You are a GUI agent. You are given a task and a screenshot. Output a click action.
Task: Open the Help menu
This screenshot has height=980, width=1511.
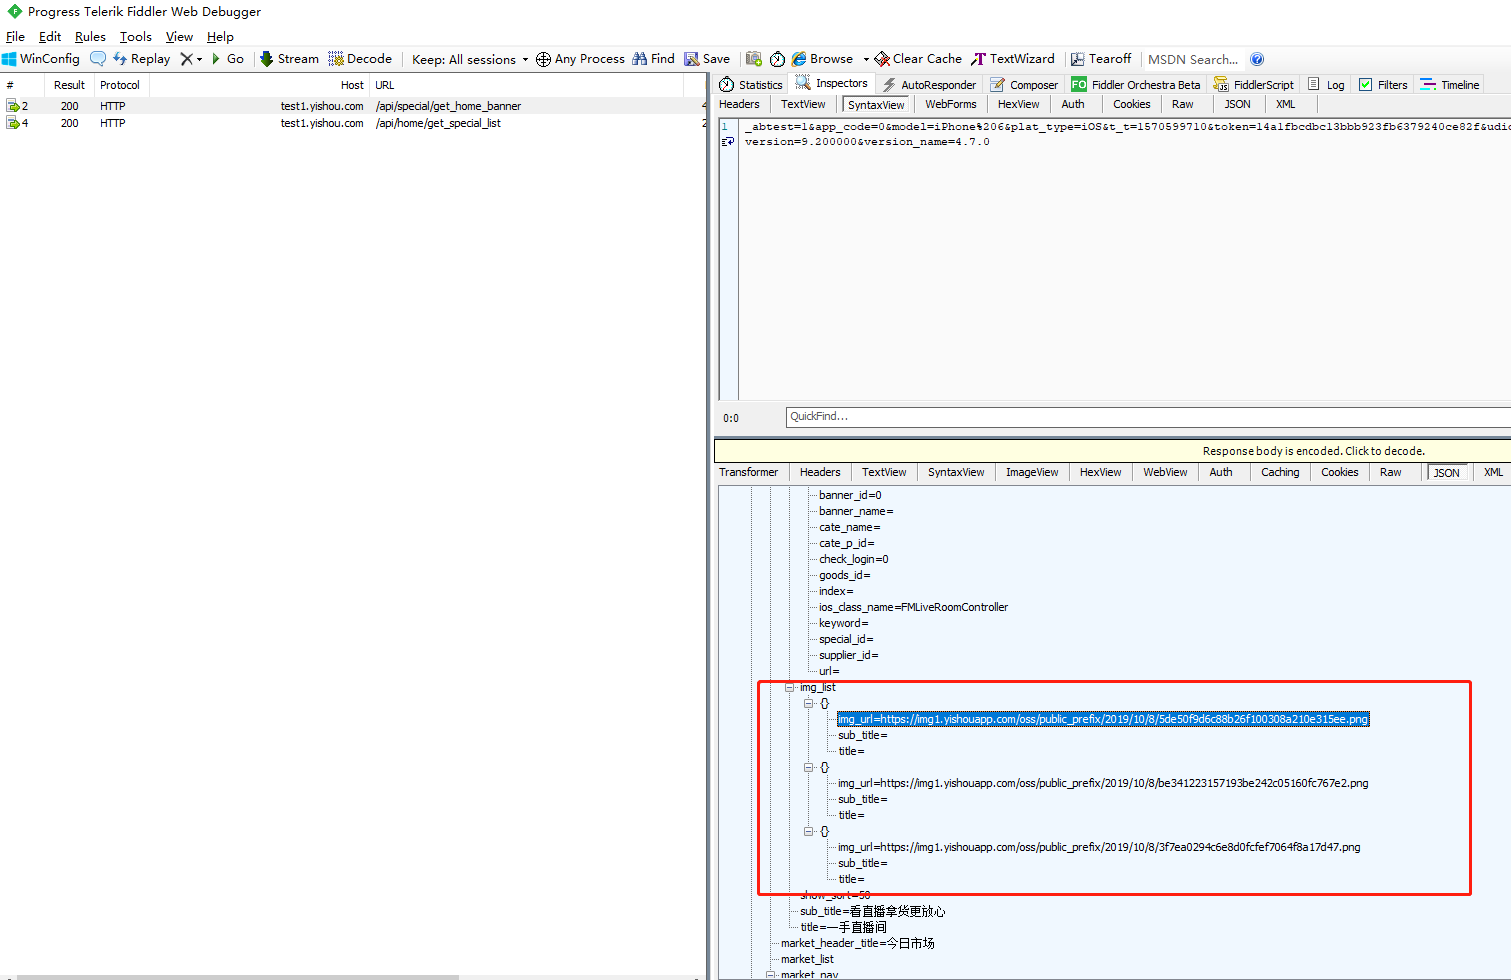(220, 37)
